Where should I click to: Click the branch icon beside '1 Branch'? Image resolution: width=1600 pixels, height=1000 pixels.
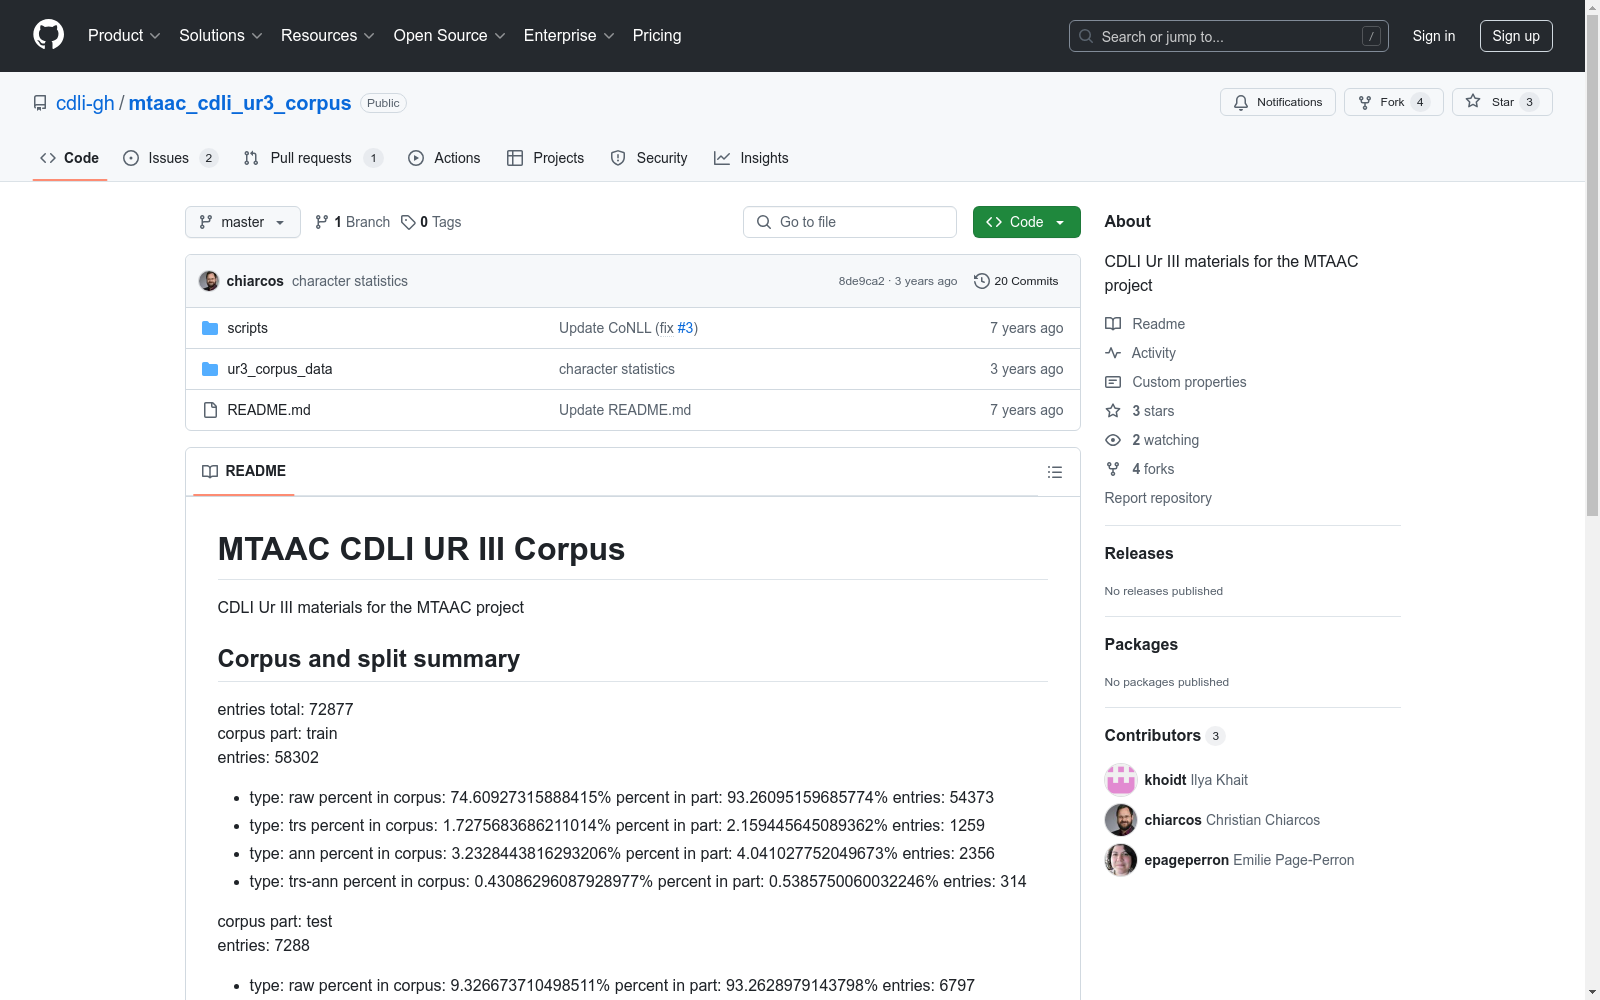point(322,222)
